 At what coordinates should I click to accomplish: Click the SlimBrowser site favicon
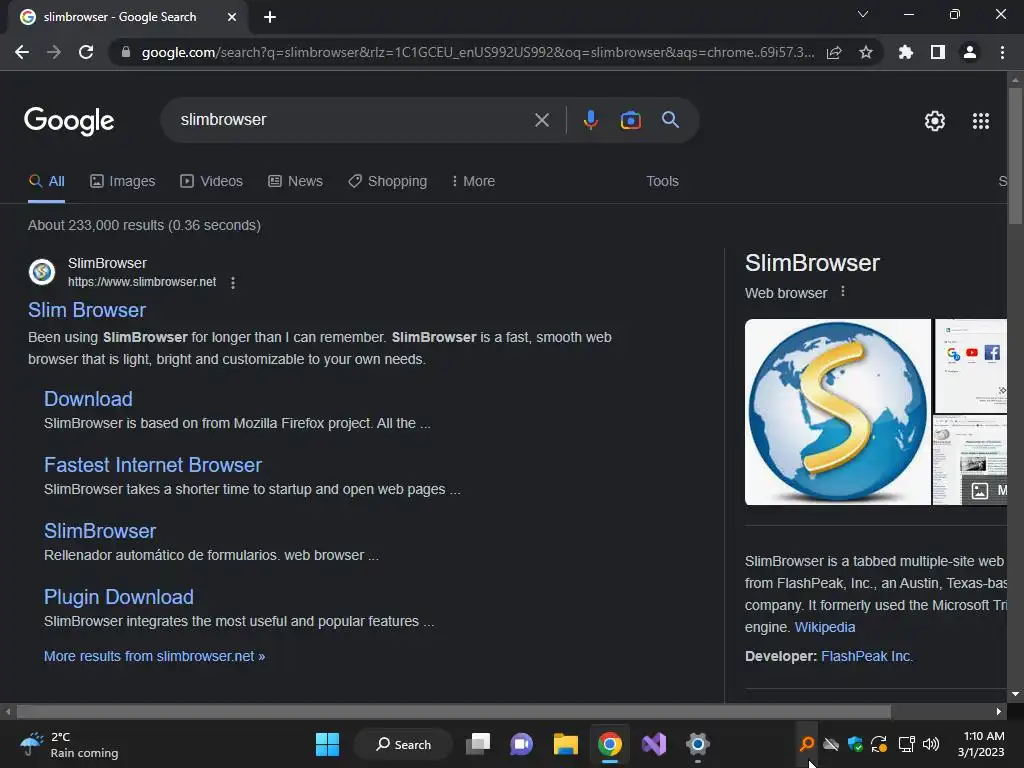coord(42,272)
